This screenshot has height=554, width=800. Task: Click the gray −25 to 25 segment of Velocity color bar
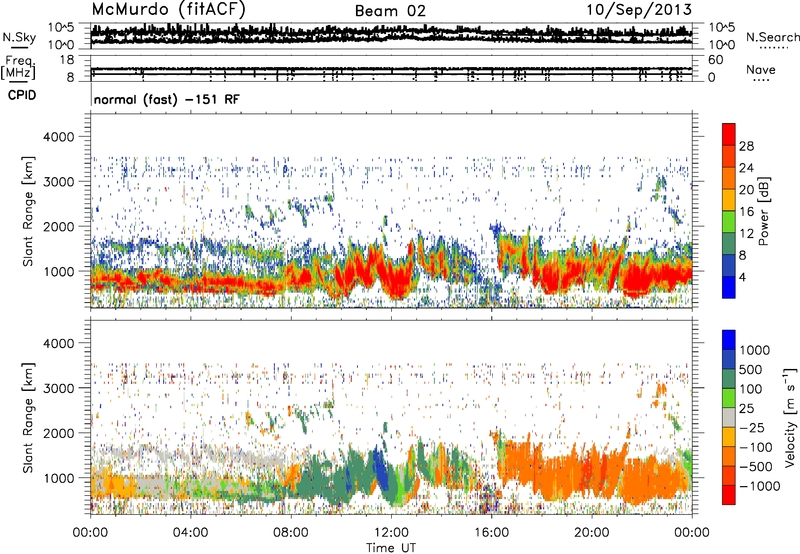(x=729, y=418)
